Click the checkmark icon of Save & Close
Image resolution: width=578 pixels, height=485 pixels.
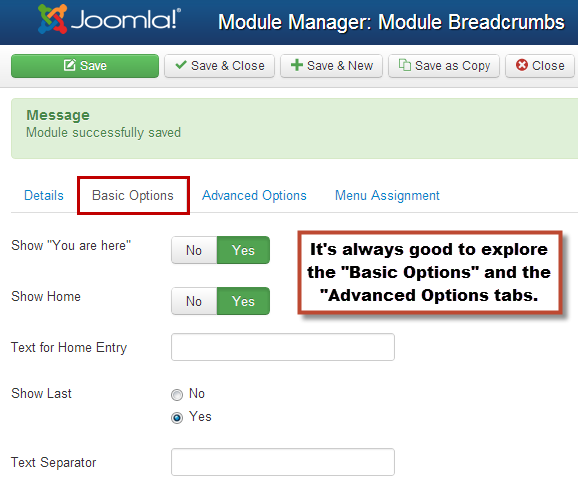click(x=181, y=65)
